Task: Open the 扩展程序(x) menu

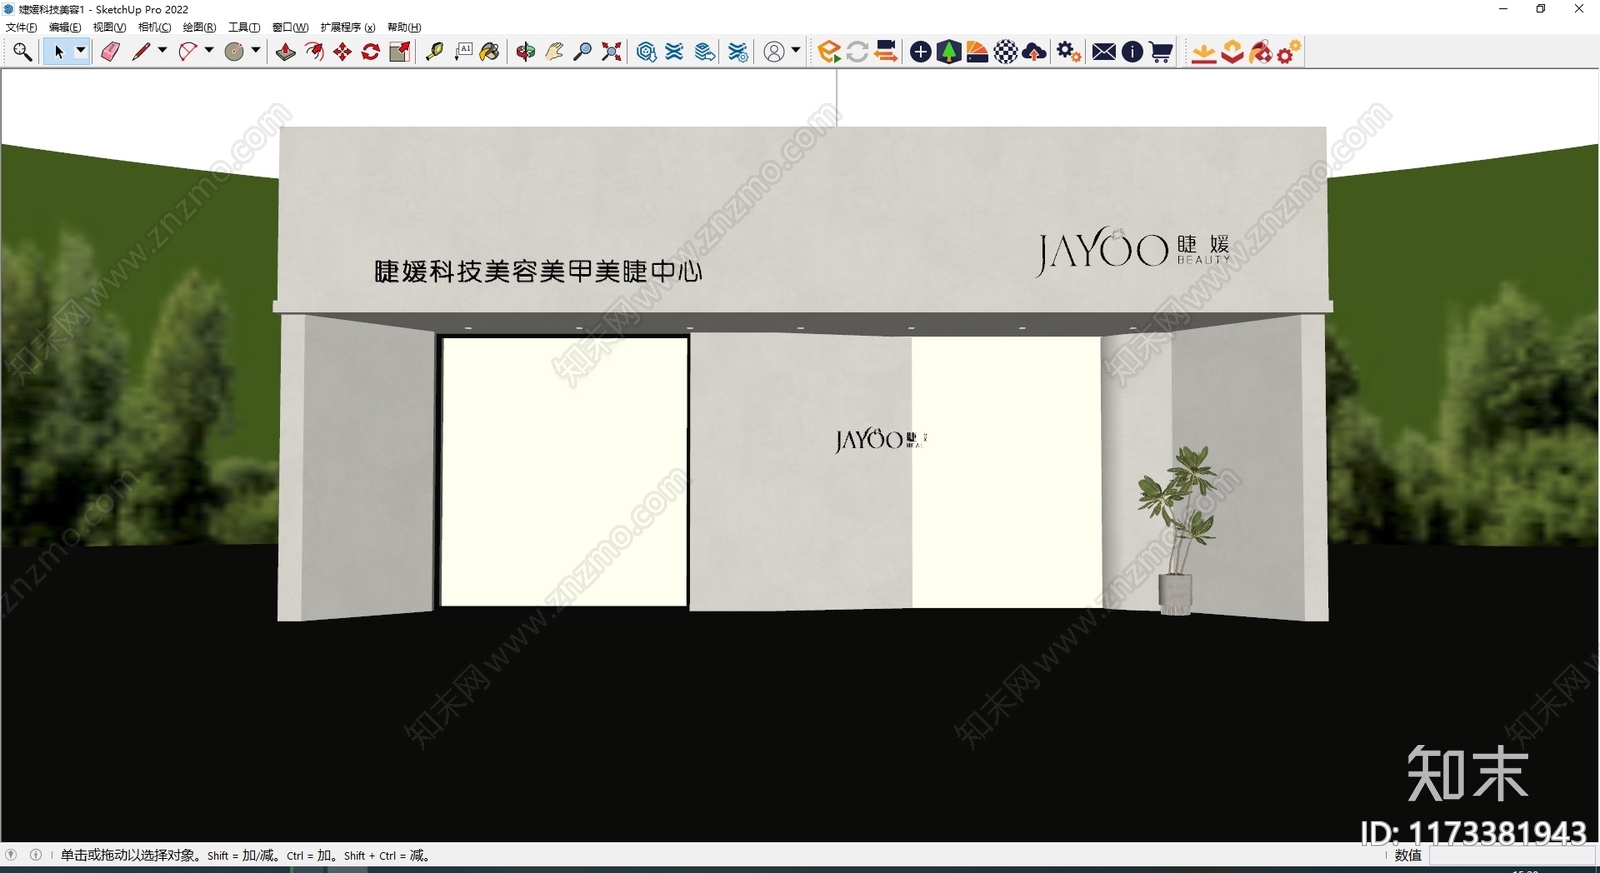Action: (x=347, y=27)
